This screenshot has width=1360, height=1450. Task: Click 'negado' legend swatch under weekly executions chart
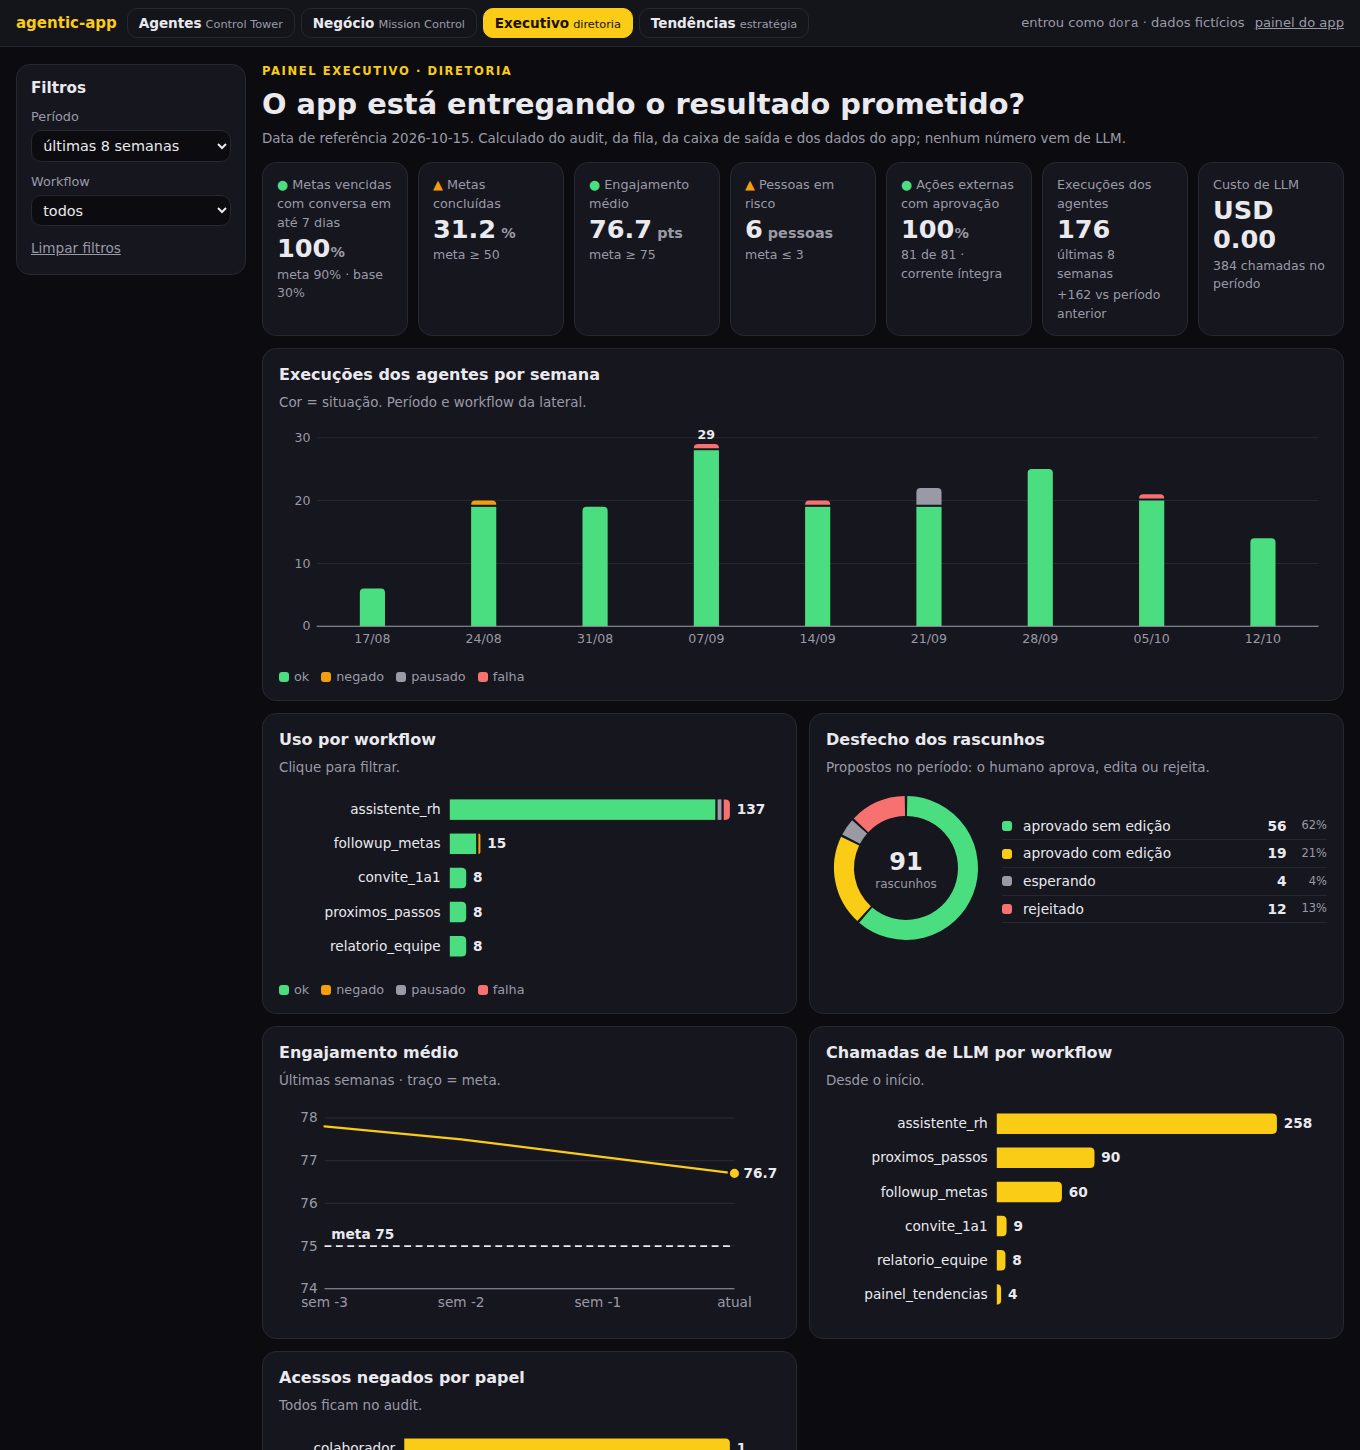click(x=326, y=677)
